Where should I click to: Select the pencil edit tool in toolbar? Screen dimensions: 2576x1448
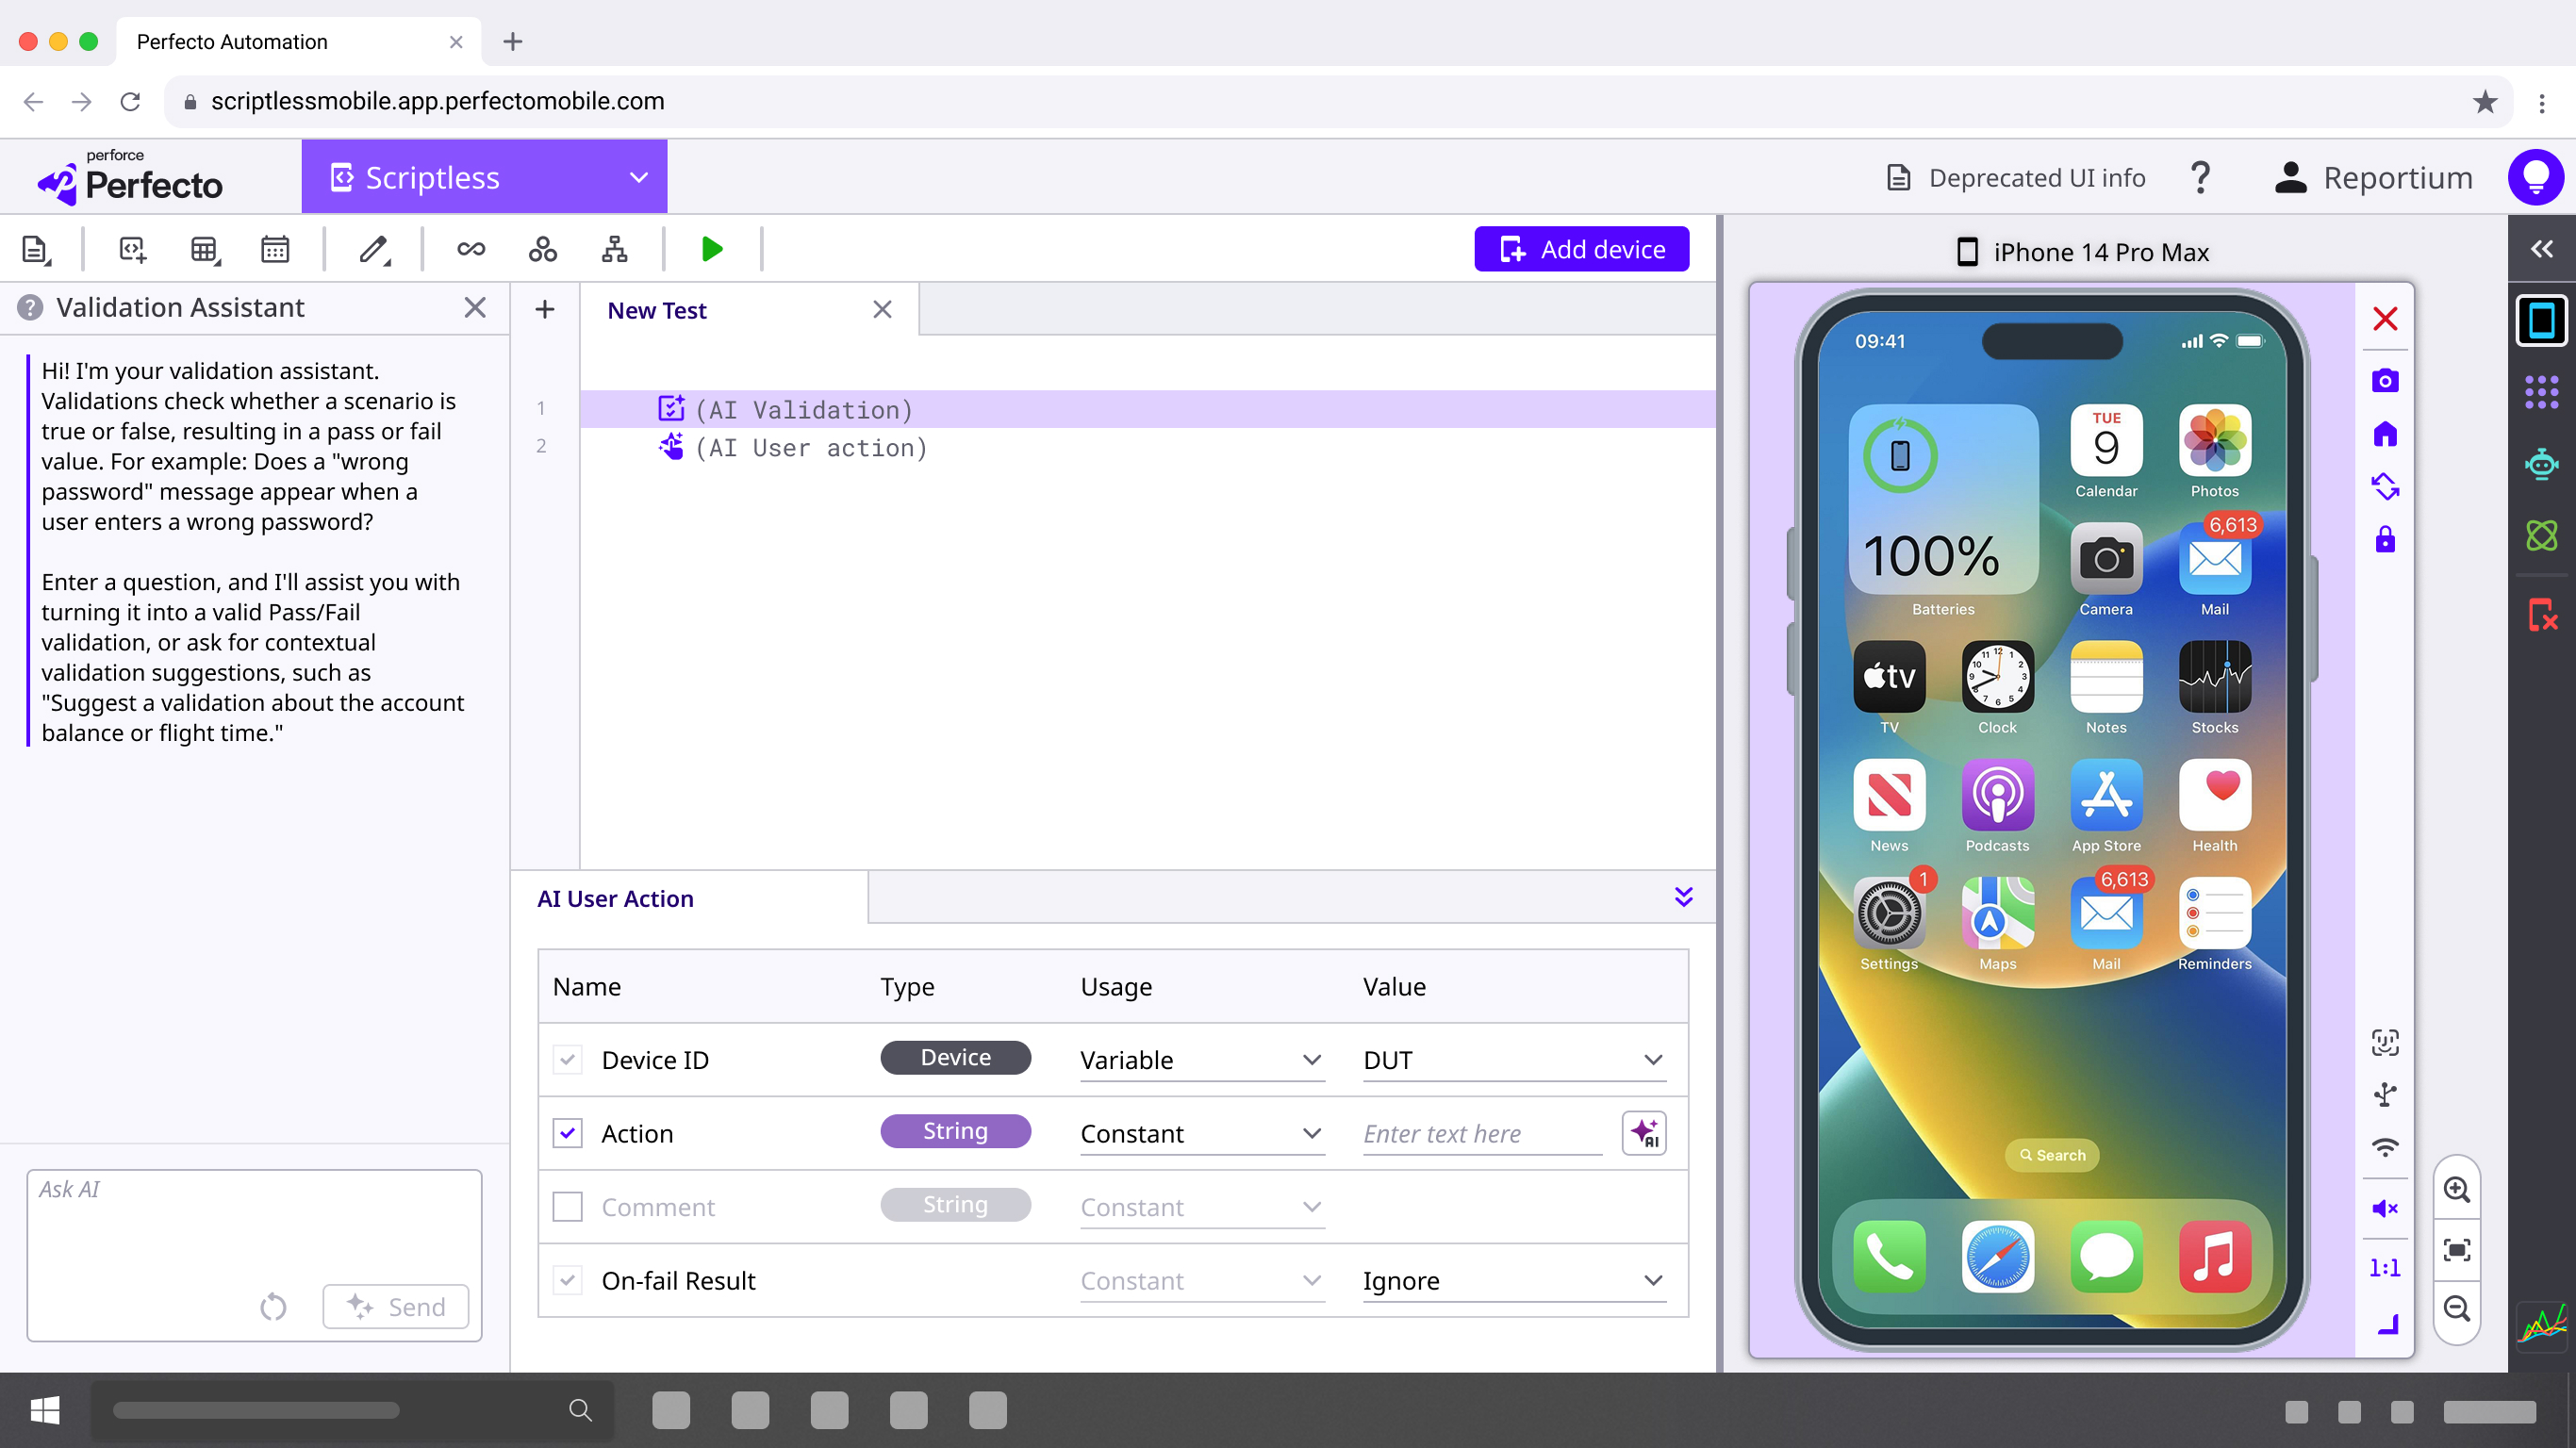[374, 249]
